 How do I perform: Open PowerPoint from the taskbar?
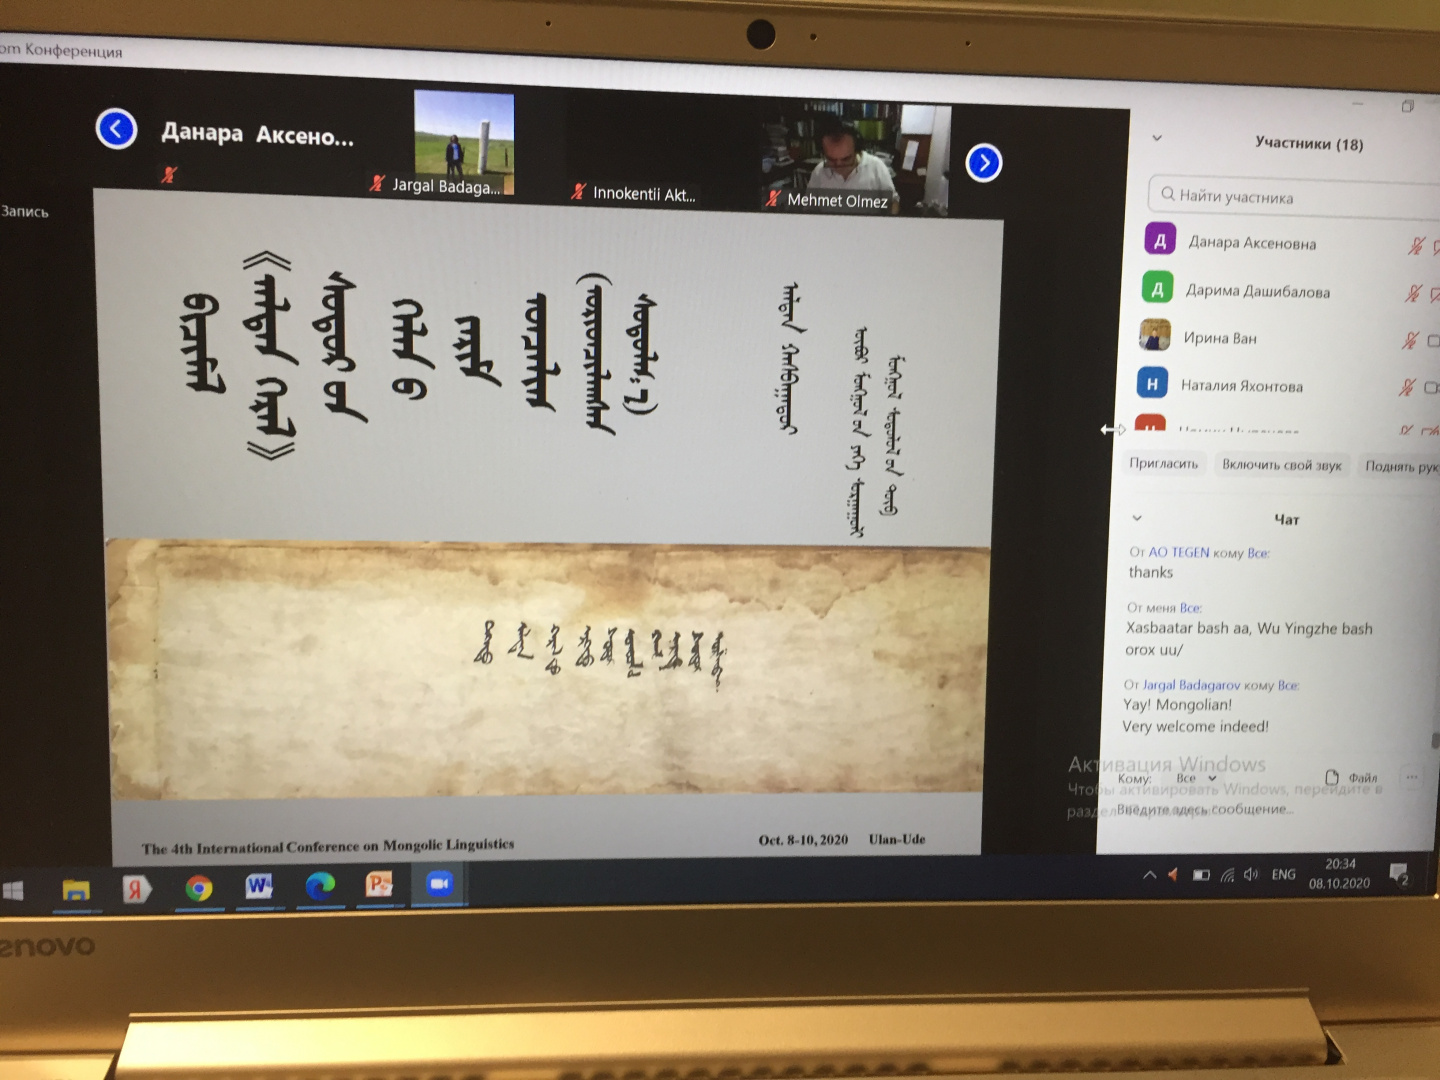point(379,884)
